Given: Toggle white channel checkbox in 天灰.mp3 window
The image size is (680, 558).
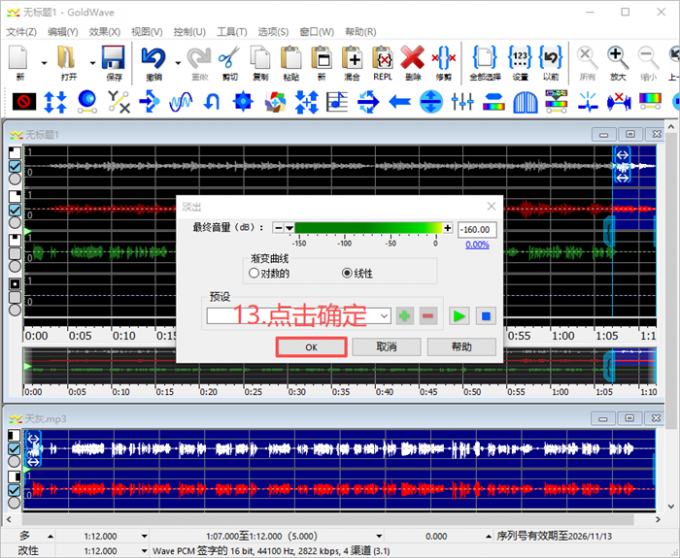Looking at the screenshot, I should [x=14, y=448].
